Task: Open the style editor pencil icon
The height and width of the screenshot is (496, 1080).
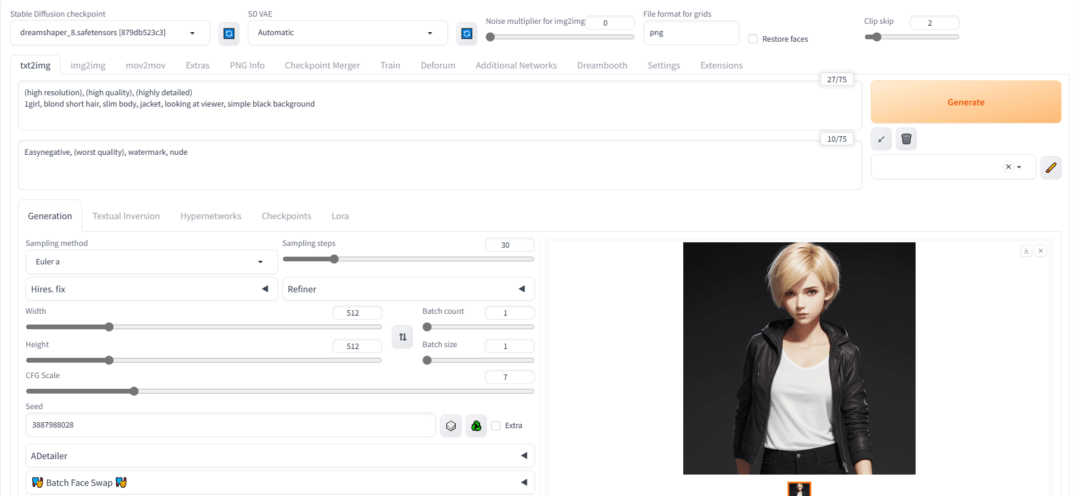Action: tap(1050, 167)
